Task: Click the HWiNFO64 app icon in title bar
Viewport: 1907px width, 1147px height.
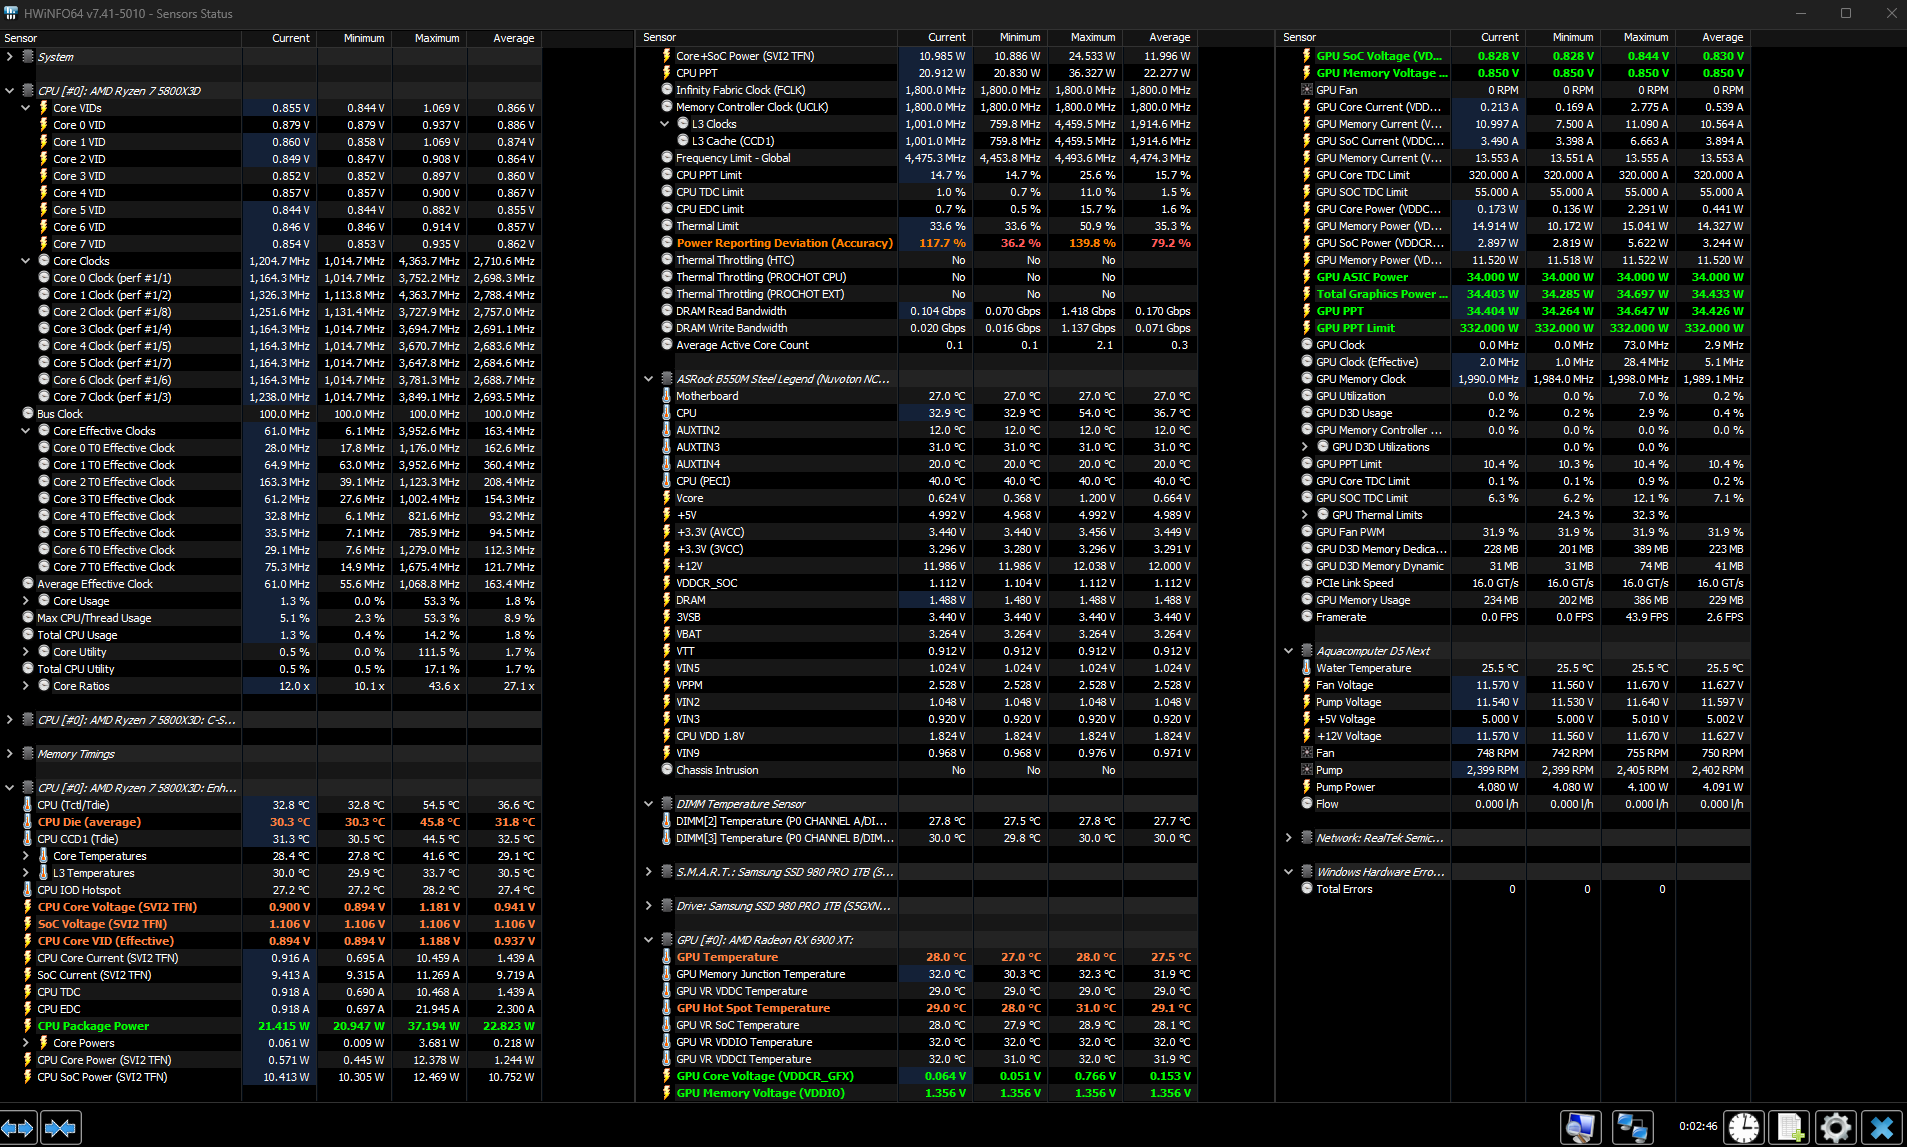Action: click(12, 13)
